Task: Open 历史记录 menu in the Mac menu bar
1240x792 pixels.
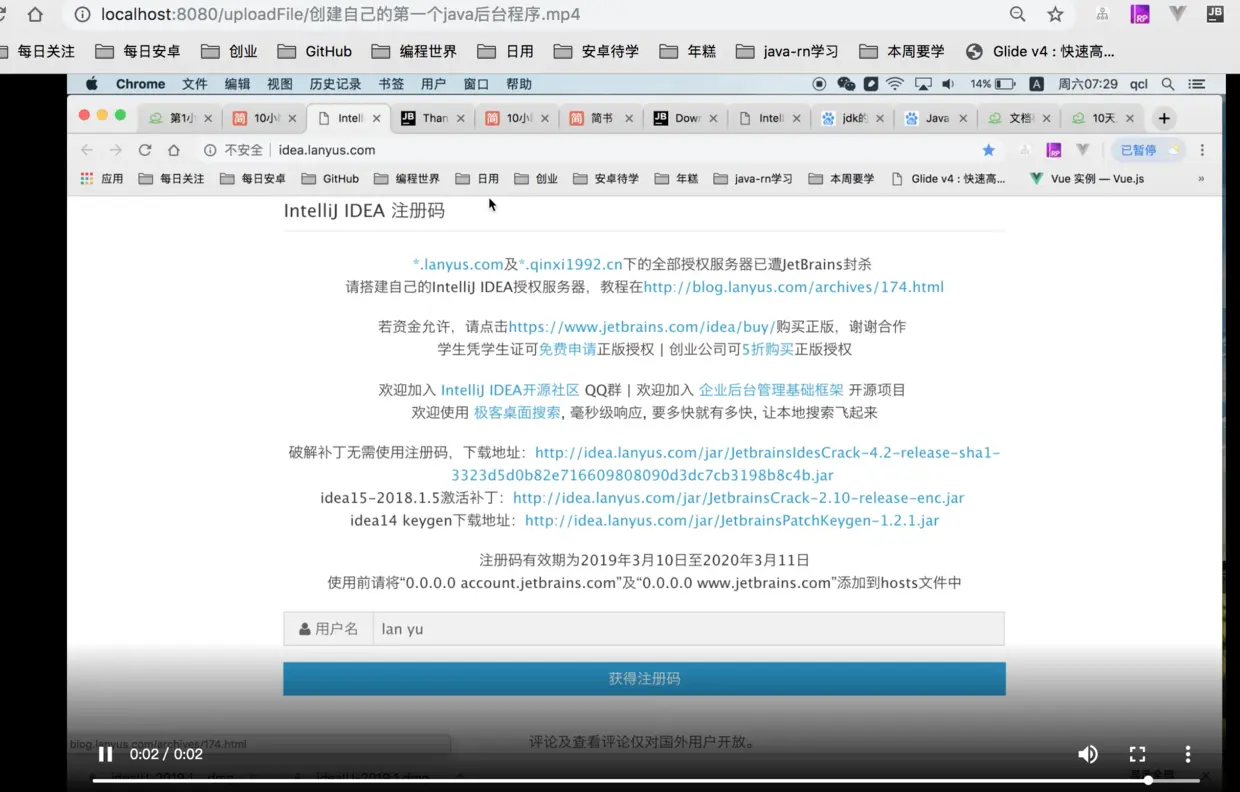Action: click(335, 84)
